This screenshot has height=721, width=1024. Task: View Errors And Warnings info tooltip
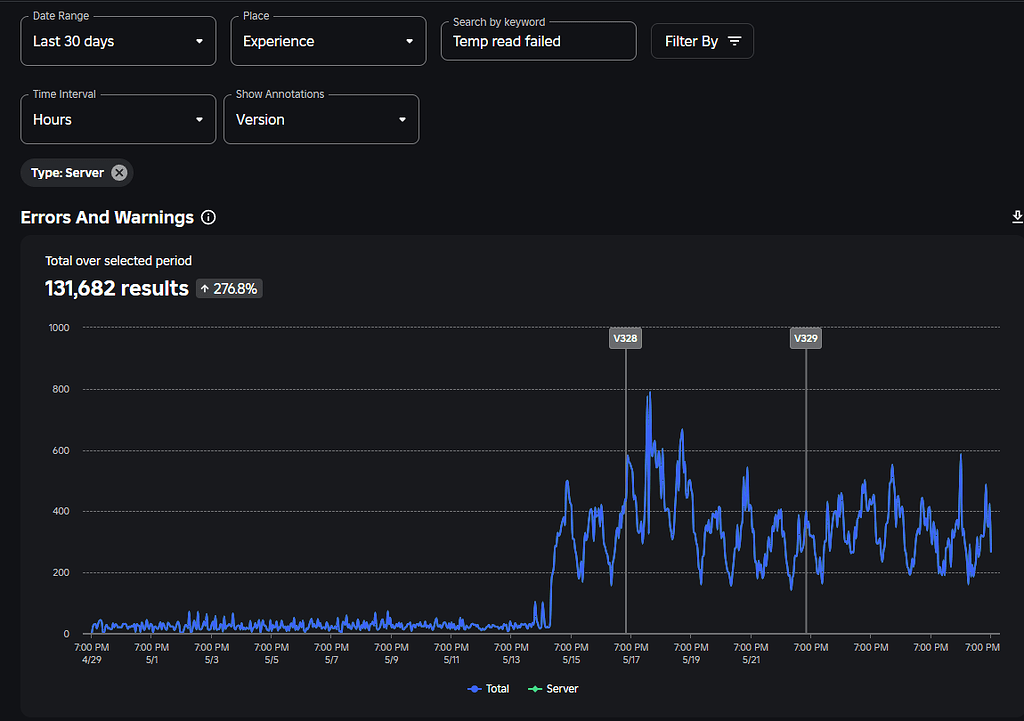point(207,217)
